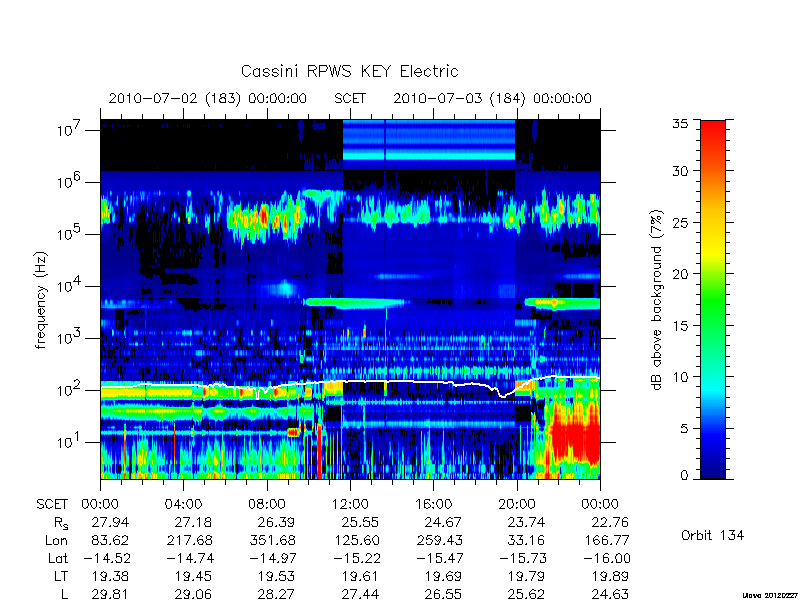This screenshot has height=600, width=800.
Task: Click the 16:00 SCET time tick label
Action: pos(433,504)
